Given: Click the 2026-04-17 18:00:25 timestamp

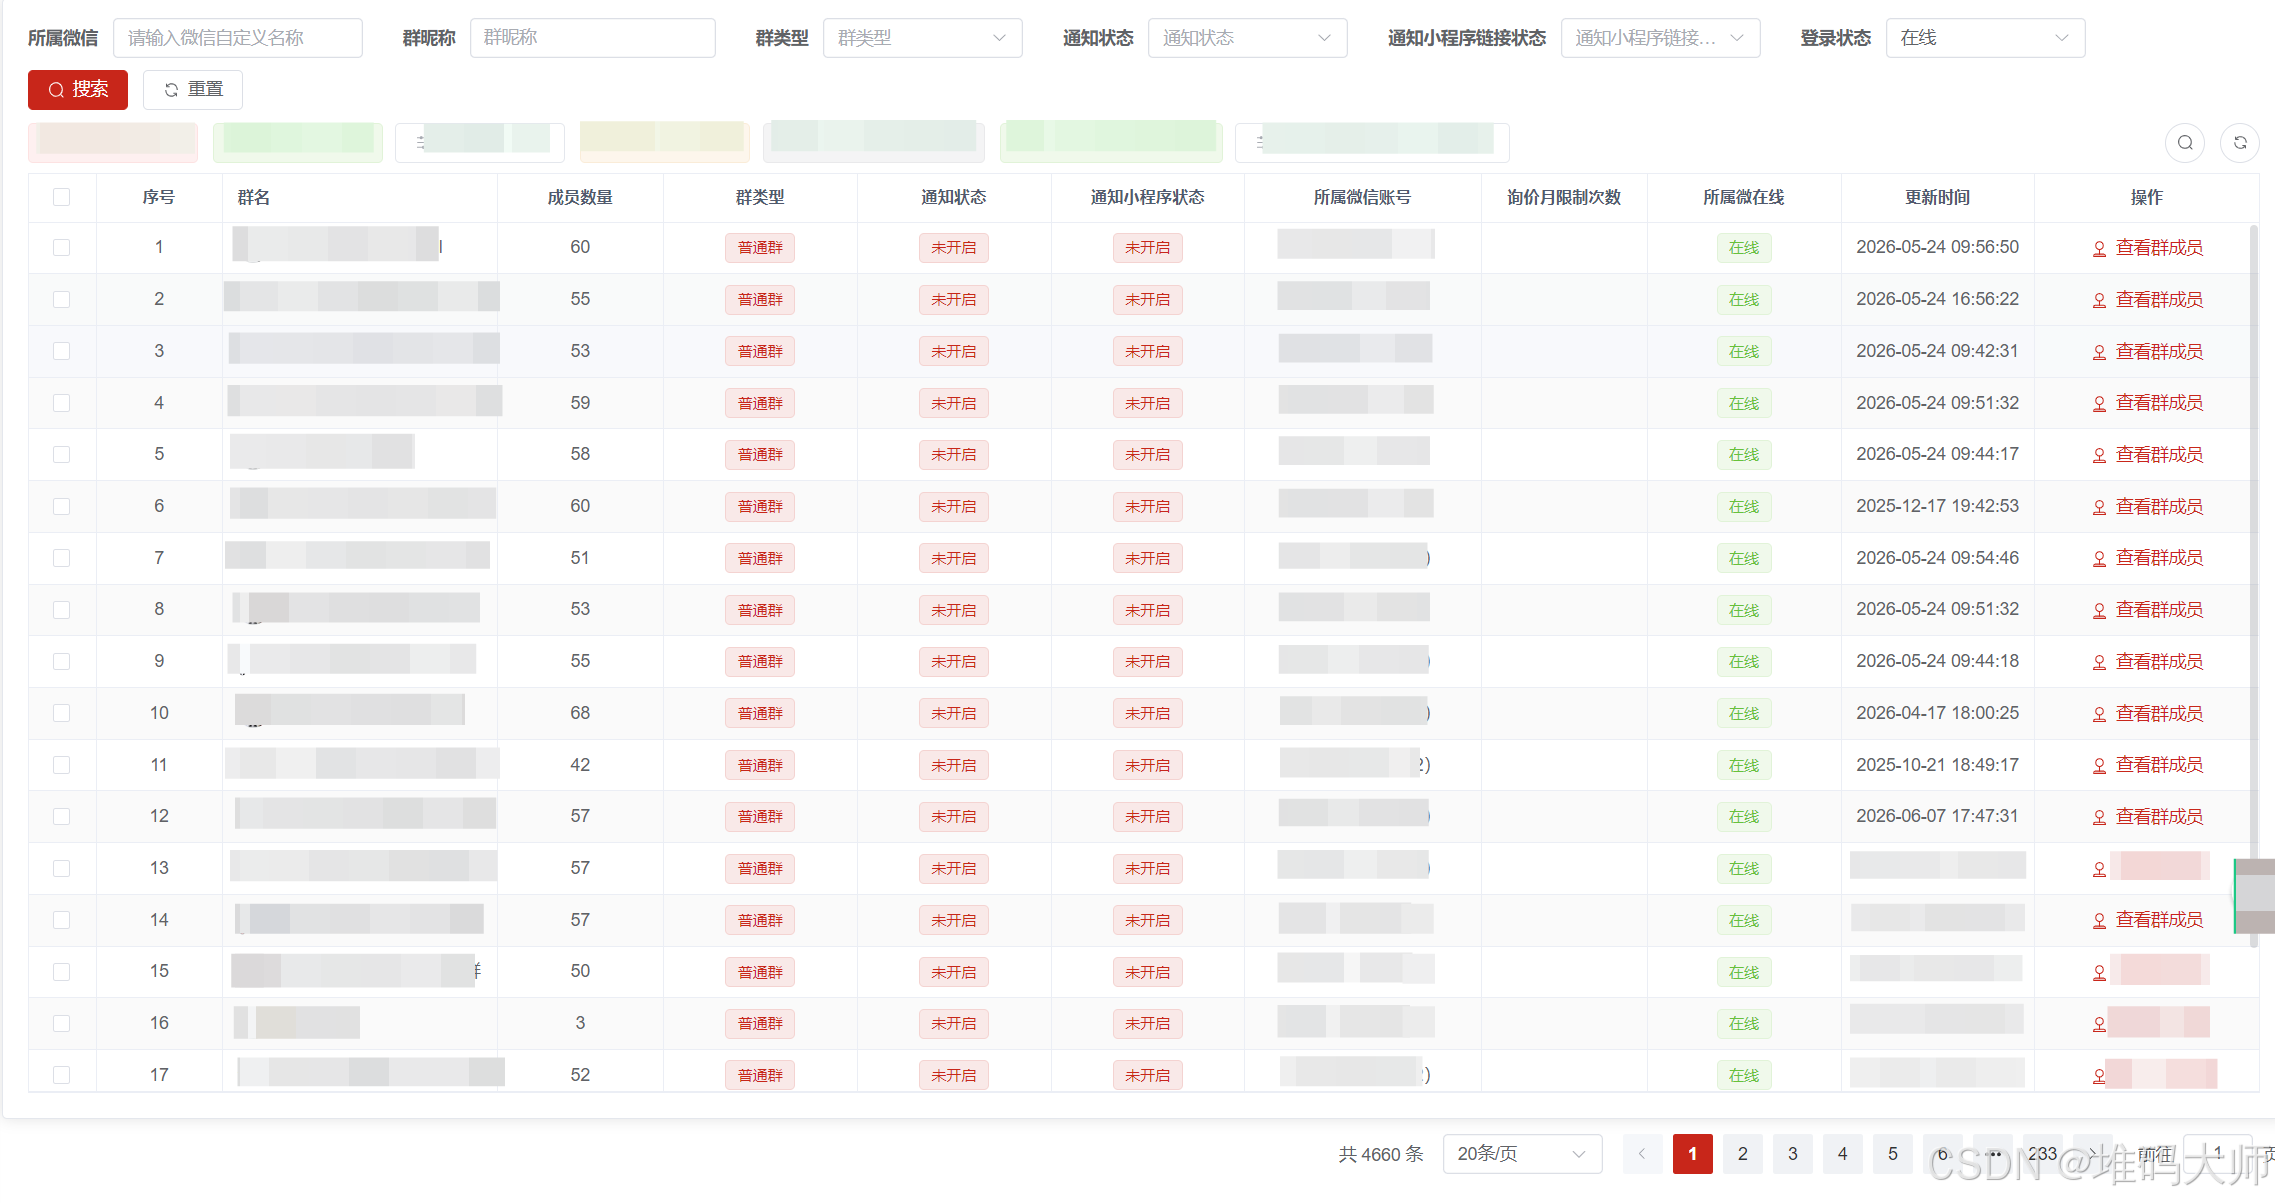Looking at the screenshot, I should [1938, 713].
